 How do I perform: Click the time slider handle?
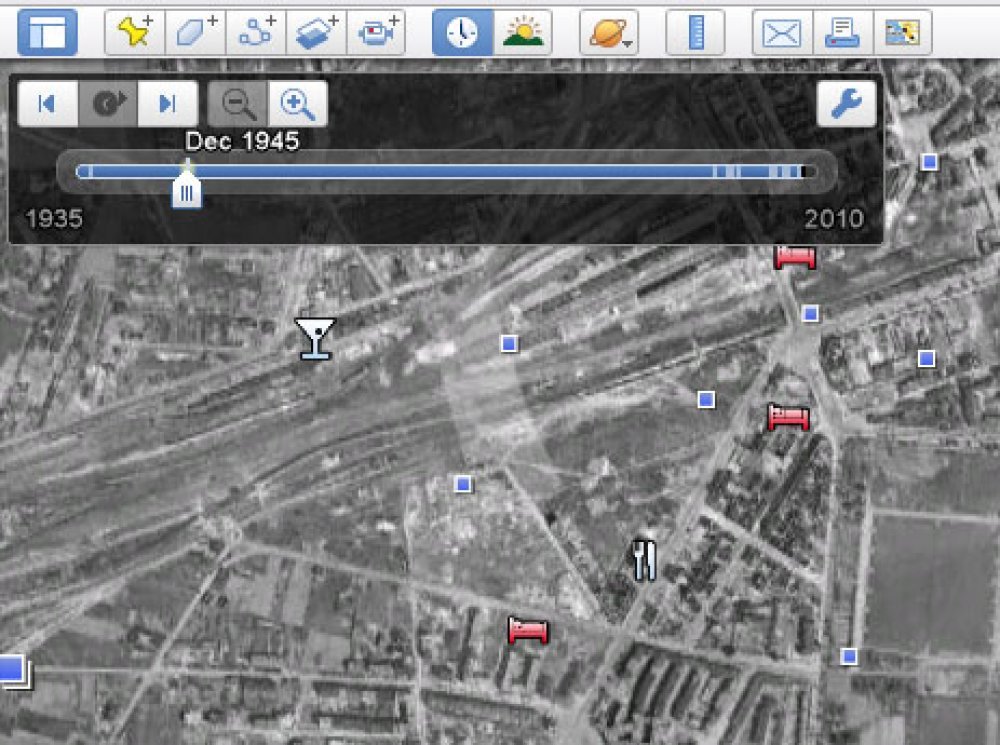coord(187,191)
